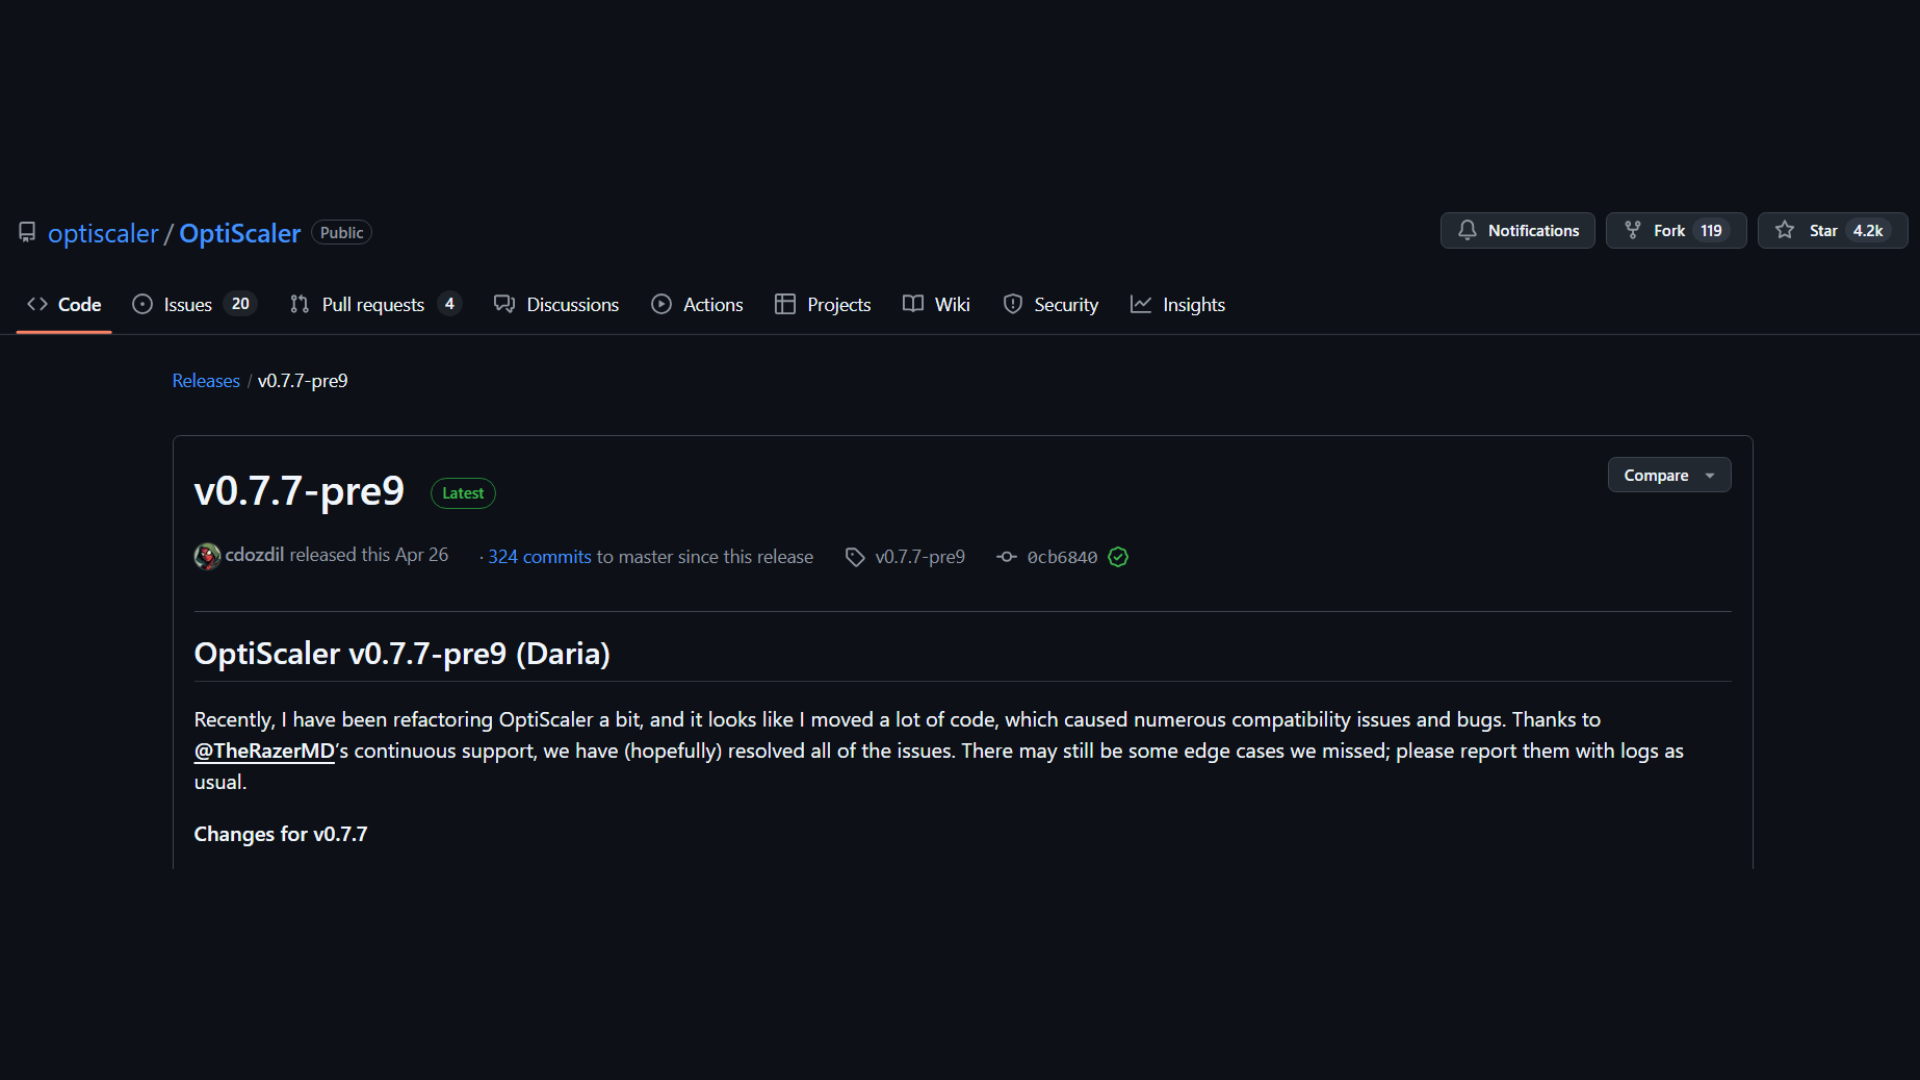Click the tag icon next to v0.7.7-pre9
1920x1080 pixels.
tap(855, 557)
